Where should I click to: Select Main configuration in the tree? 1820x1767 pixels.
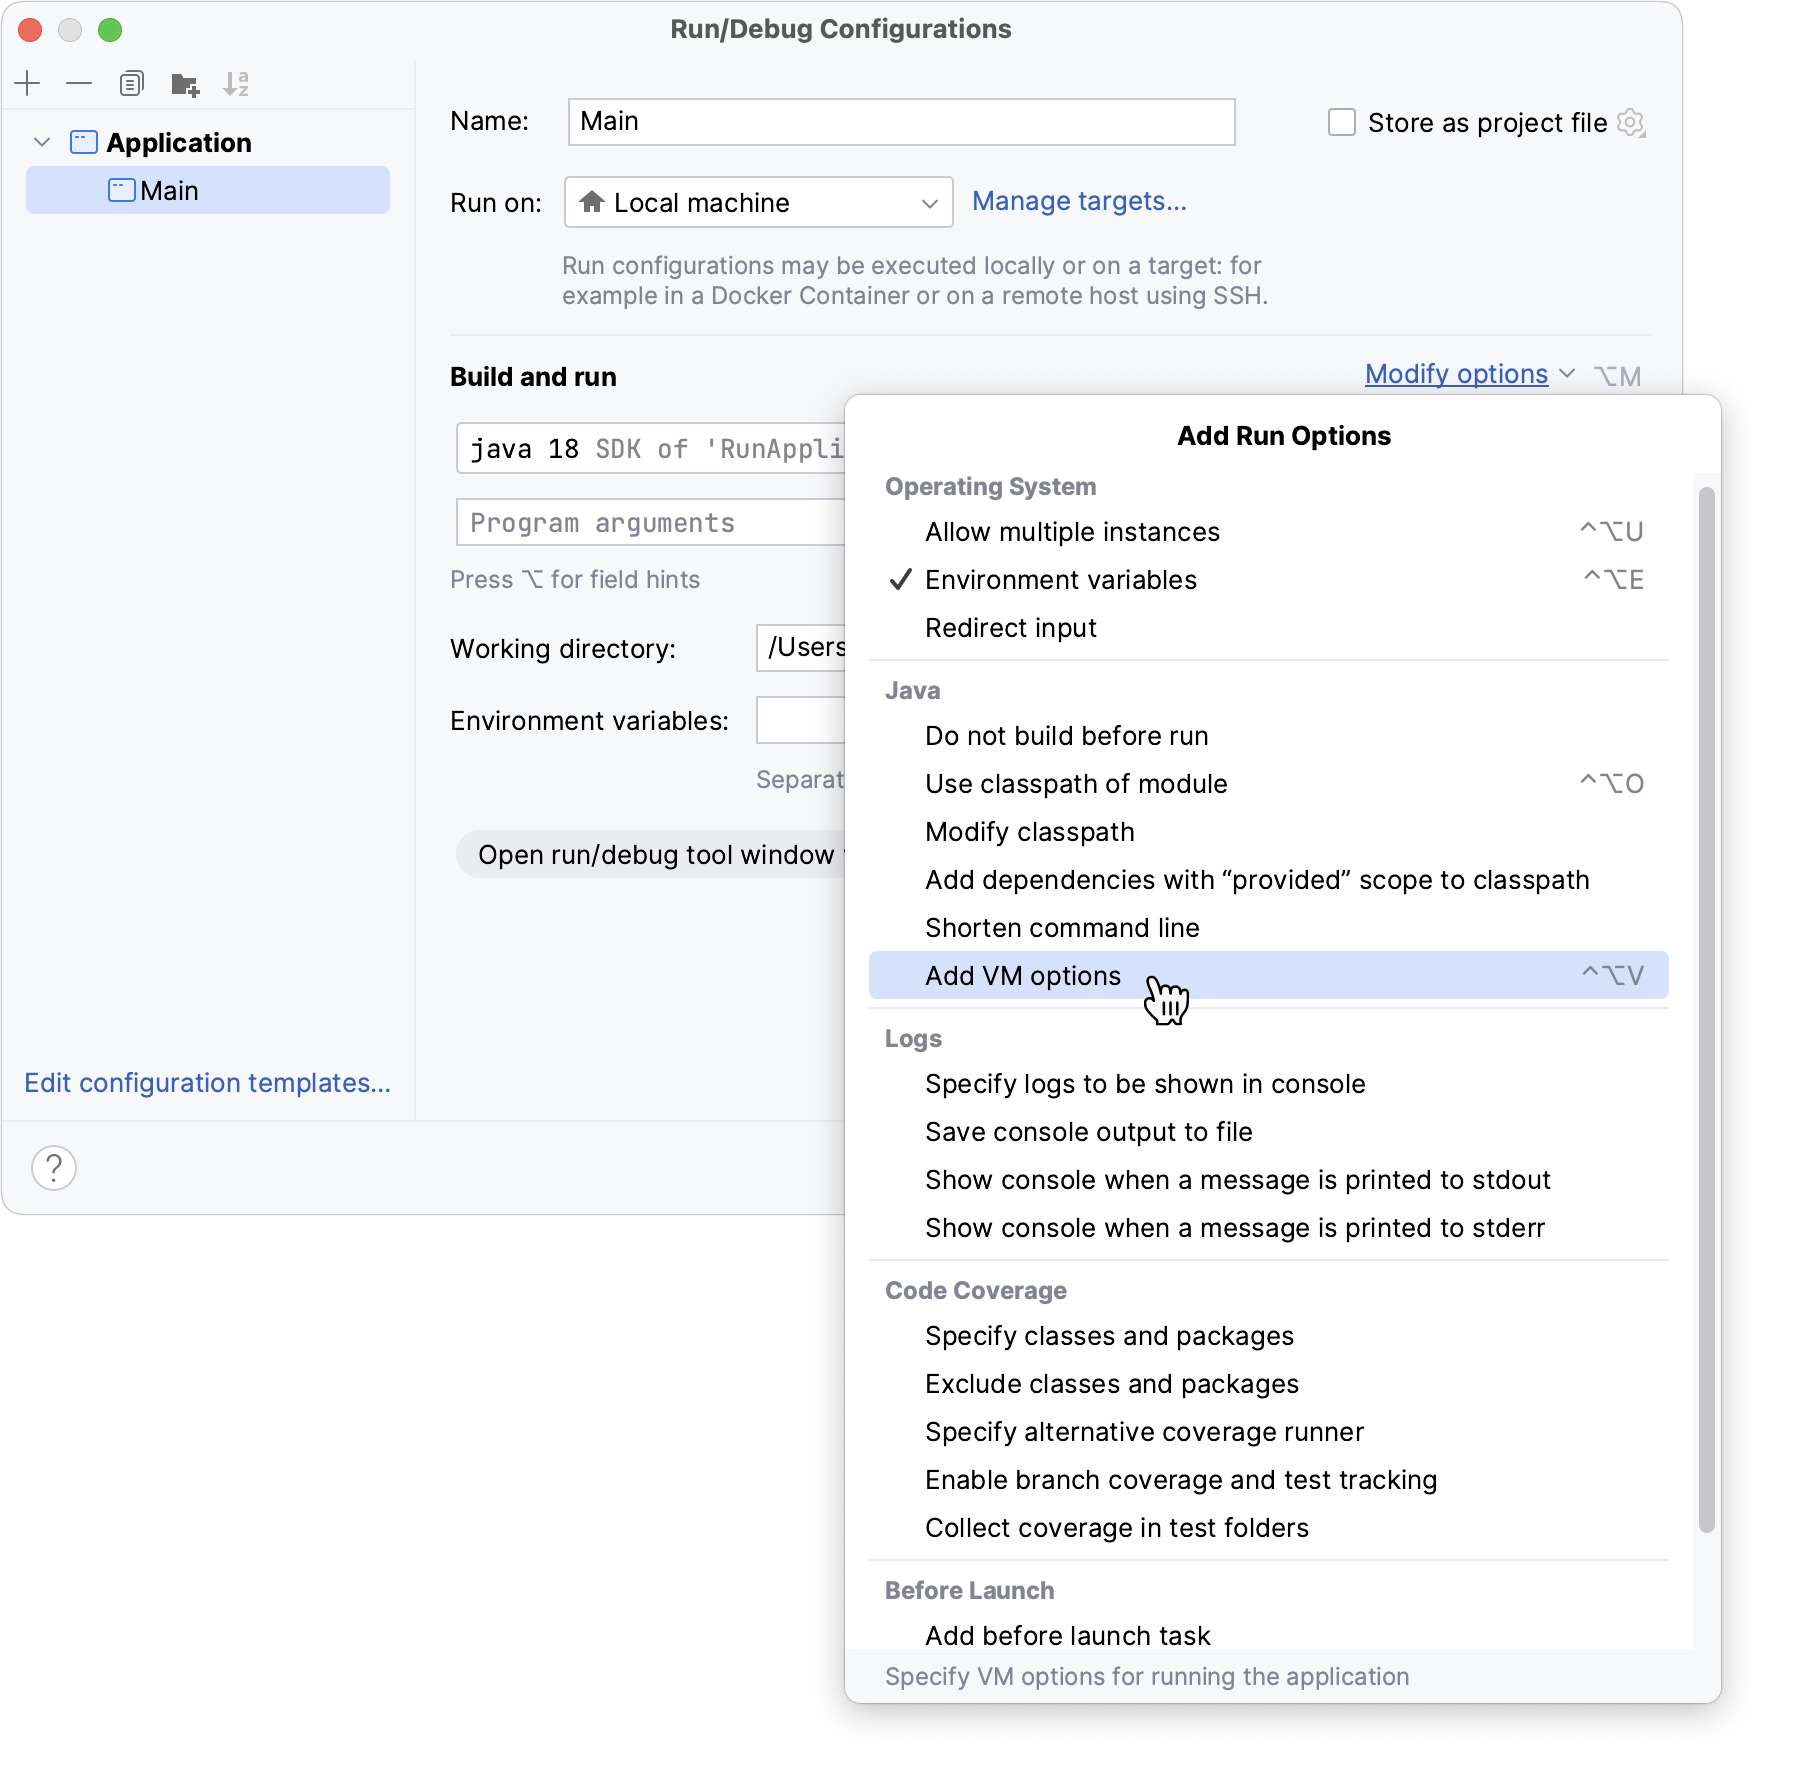click(208, 190)
